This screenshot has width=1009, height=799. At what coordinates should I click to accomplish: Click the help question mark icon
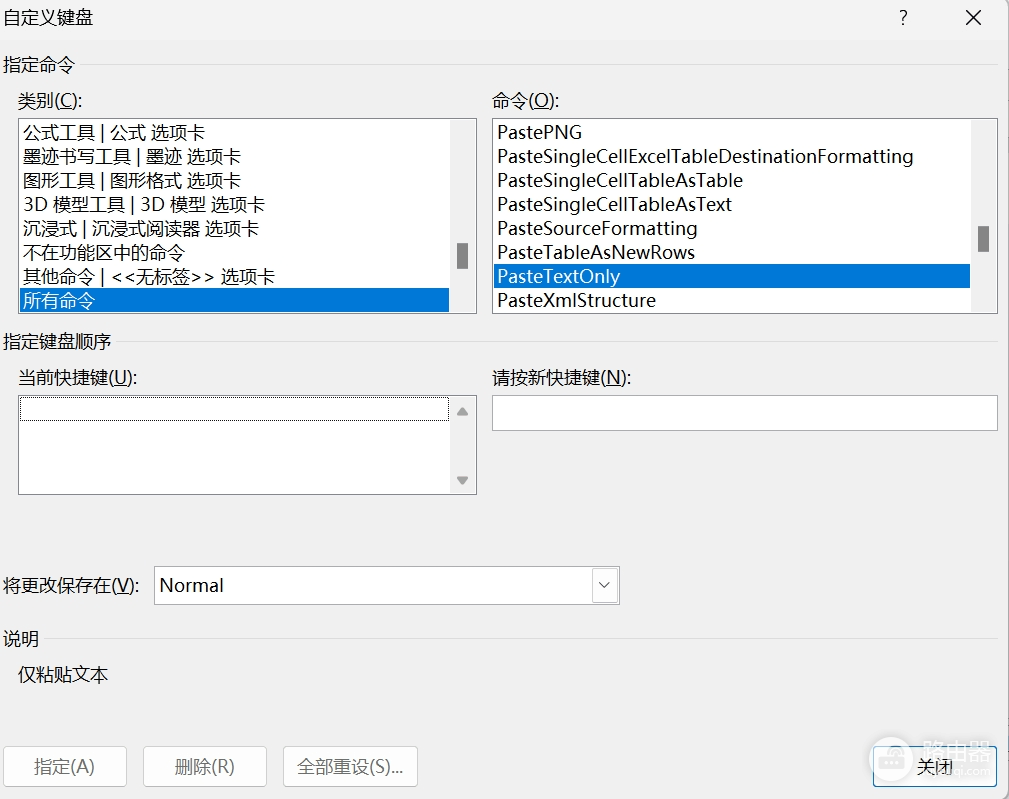[903, 17]
